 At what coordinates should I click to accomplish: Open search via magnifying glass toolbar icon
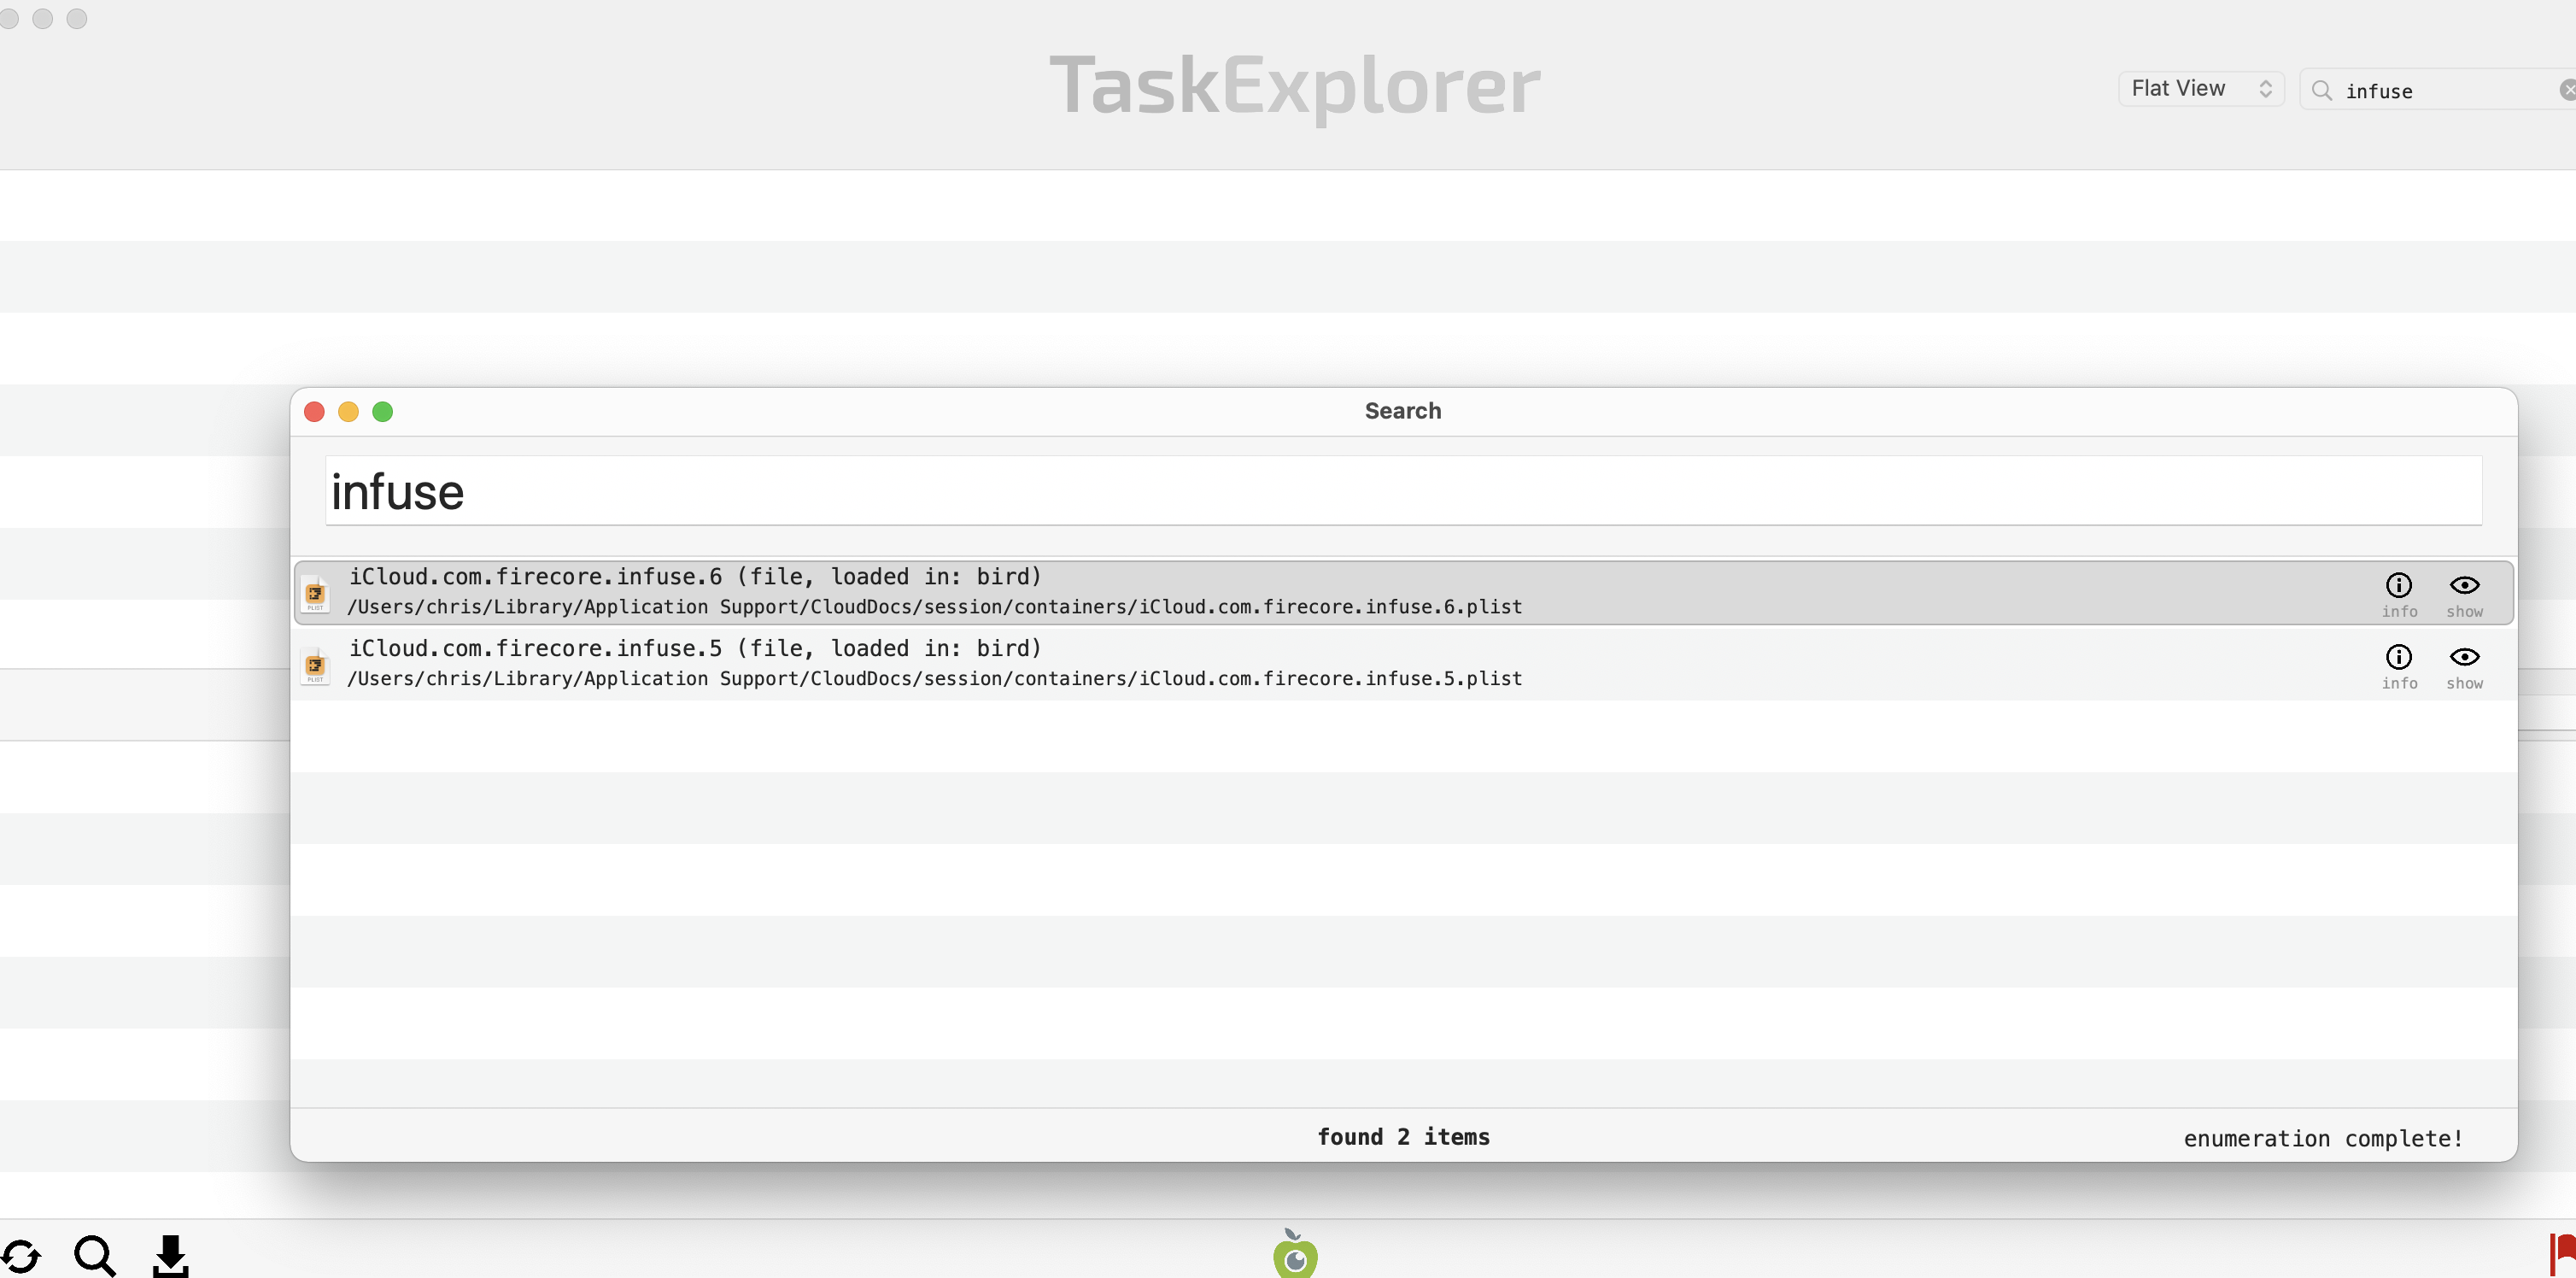(x=95, y=1255)
